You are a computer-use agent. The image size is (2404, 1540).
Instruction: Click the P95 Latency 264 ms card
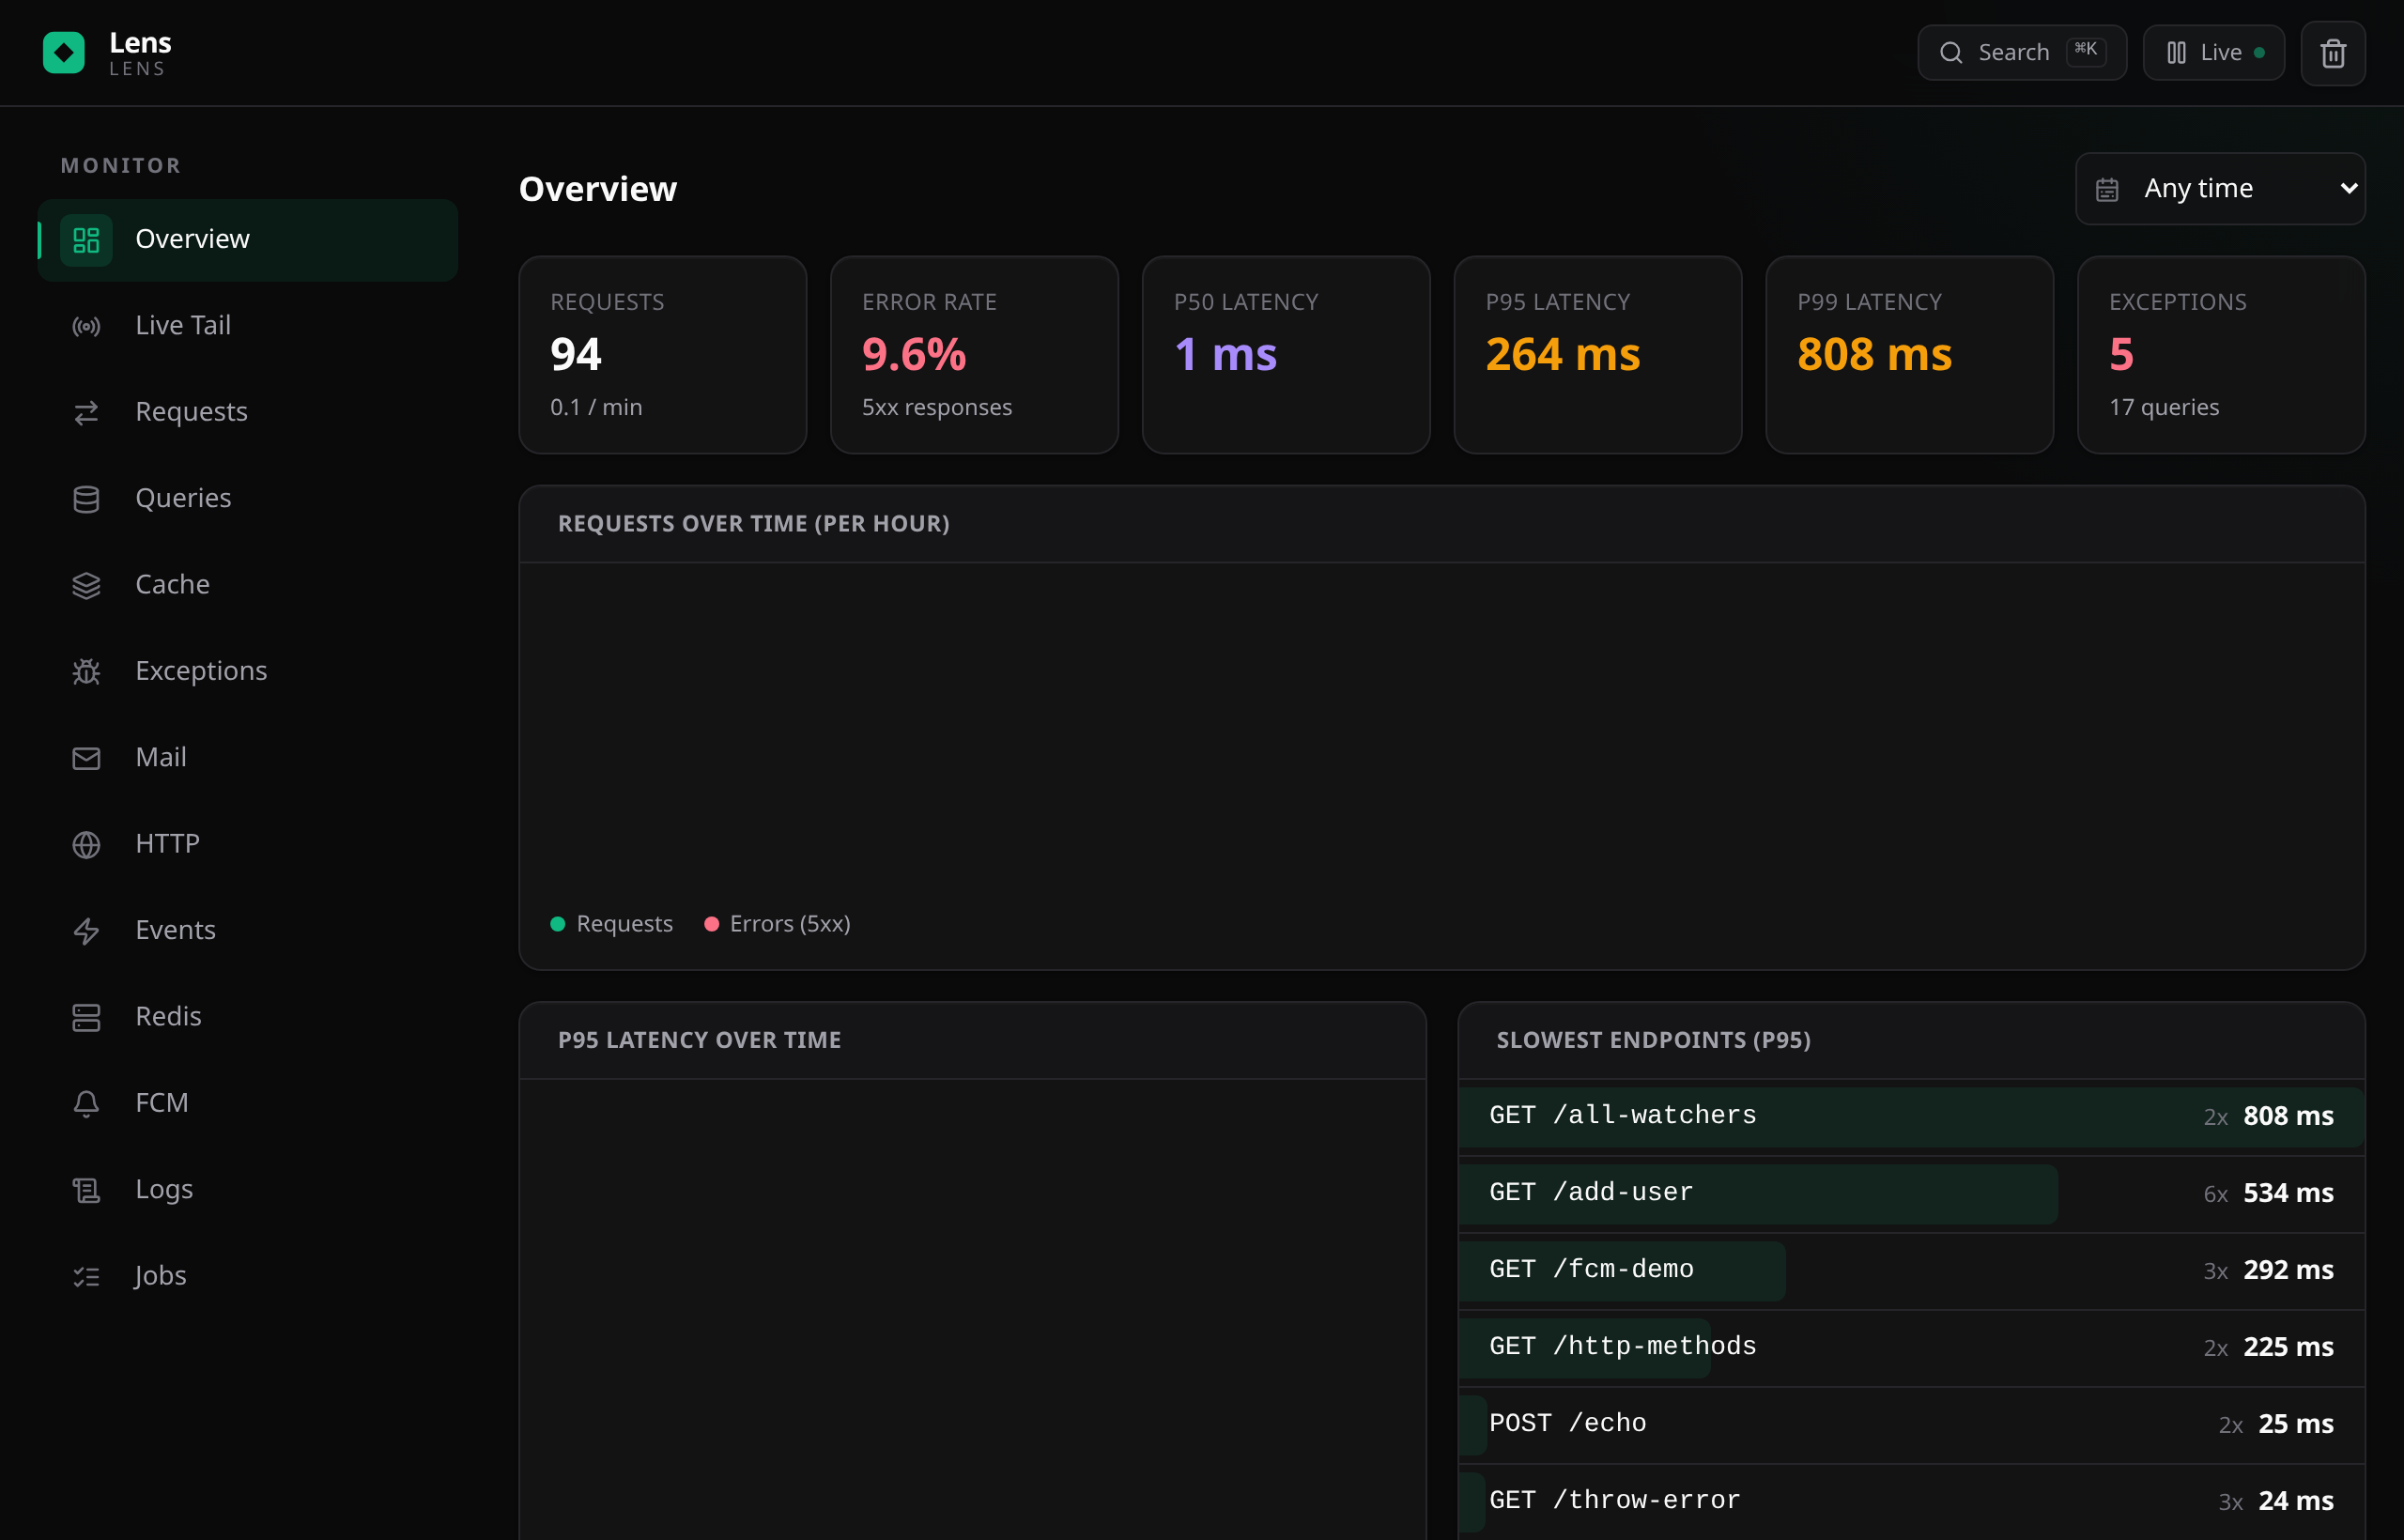pos(1598,355)
